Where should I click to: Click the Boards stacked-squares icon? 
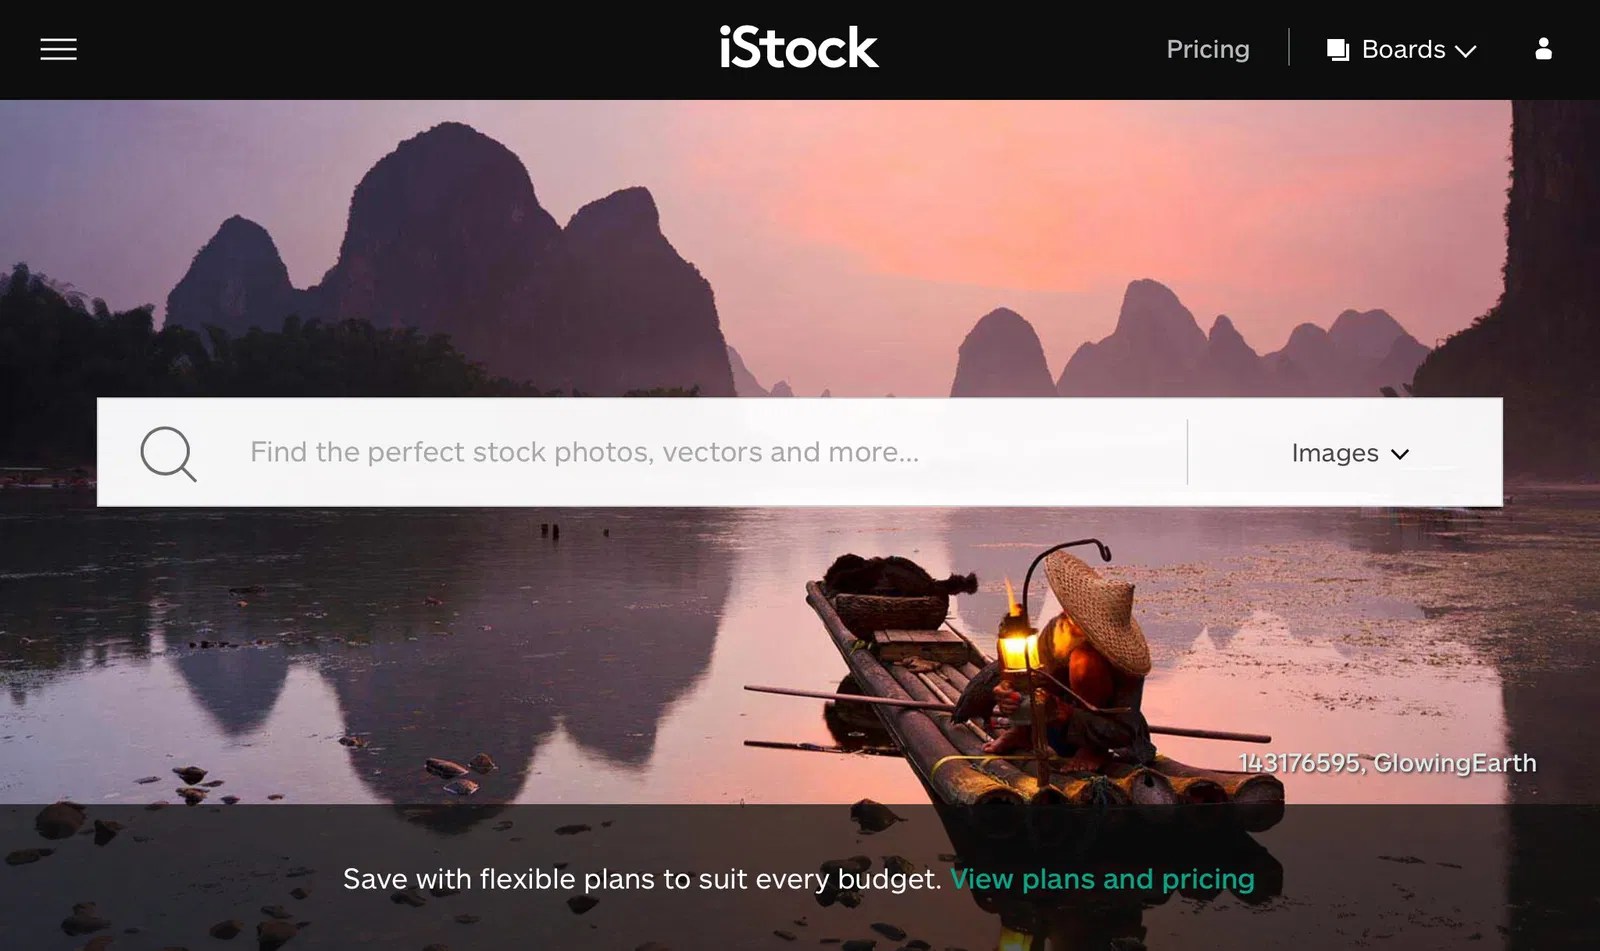click(x=1338, y=50)
